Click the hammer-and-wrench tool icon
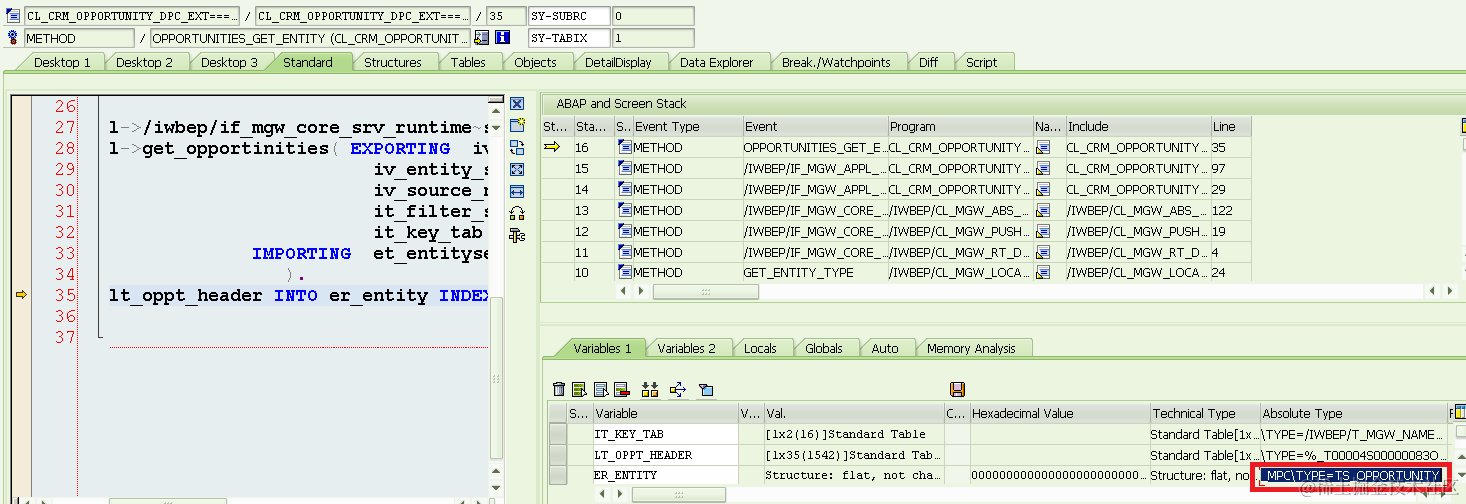The height and width of the screenshot is (504, 1466). pyautogui.click(x=517, y=235)
